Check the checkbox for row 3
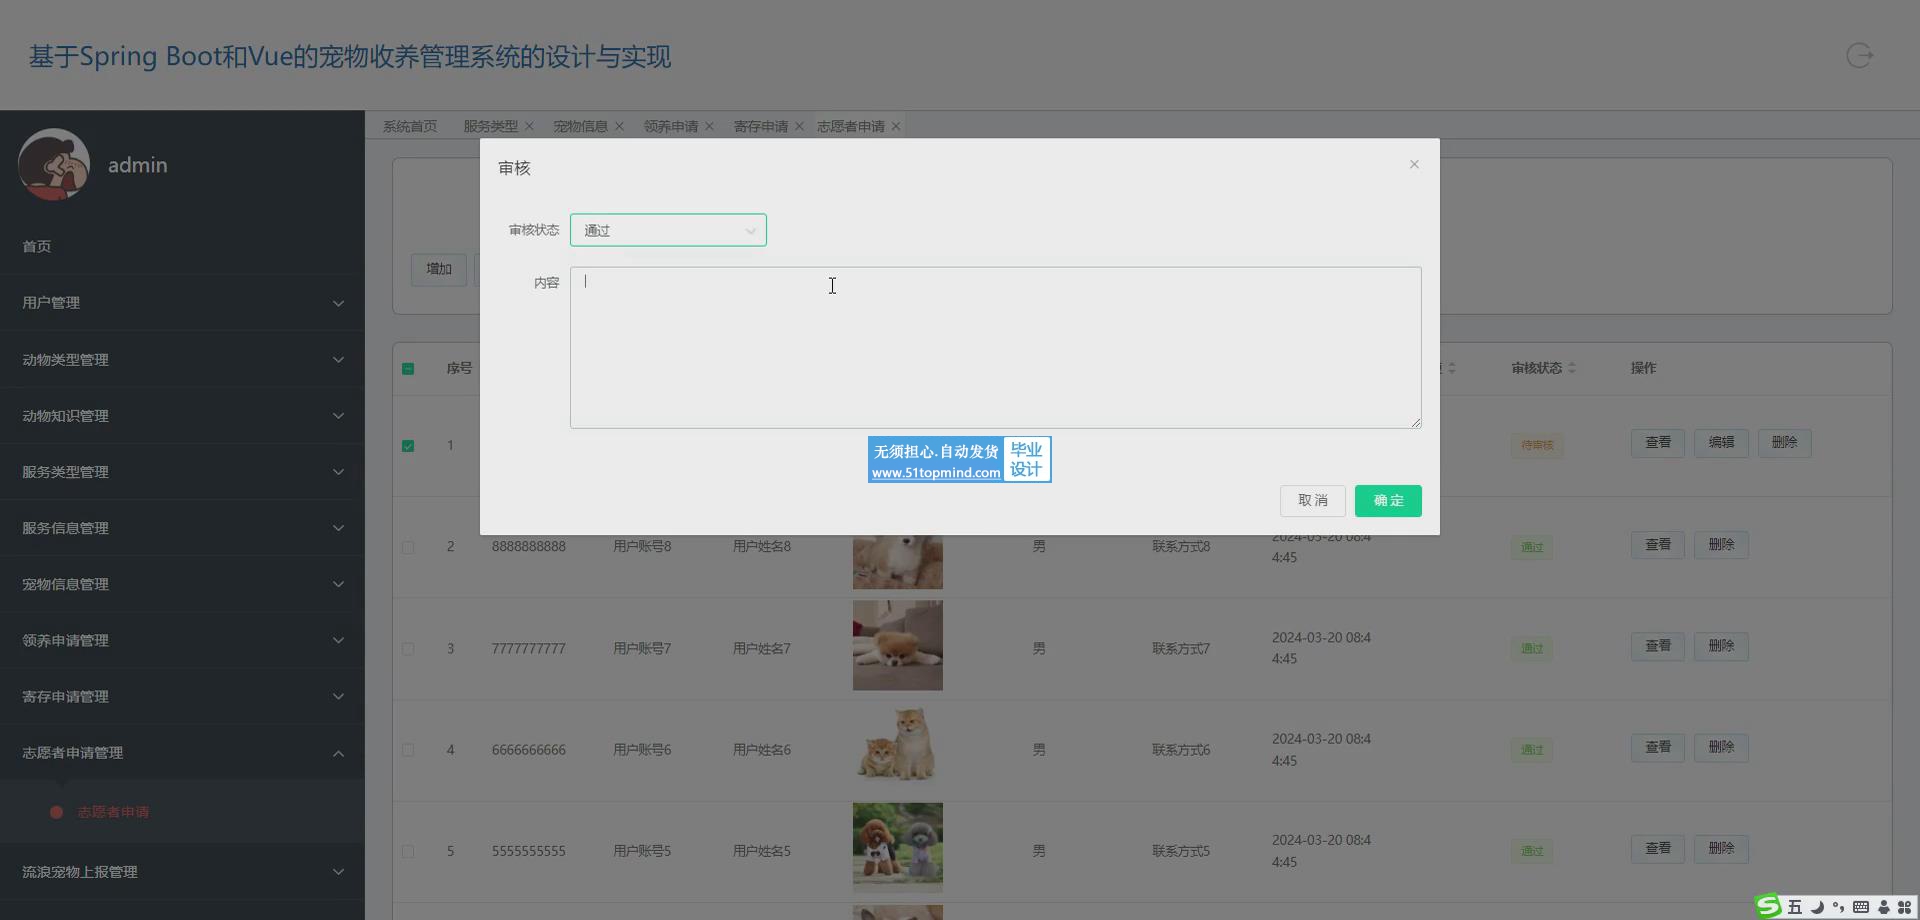Image resolution: width=1920 pixels, height=920 pixels. point(408,649)
